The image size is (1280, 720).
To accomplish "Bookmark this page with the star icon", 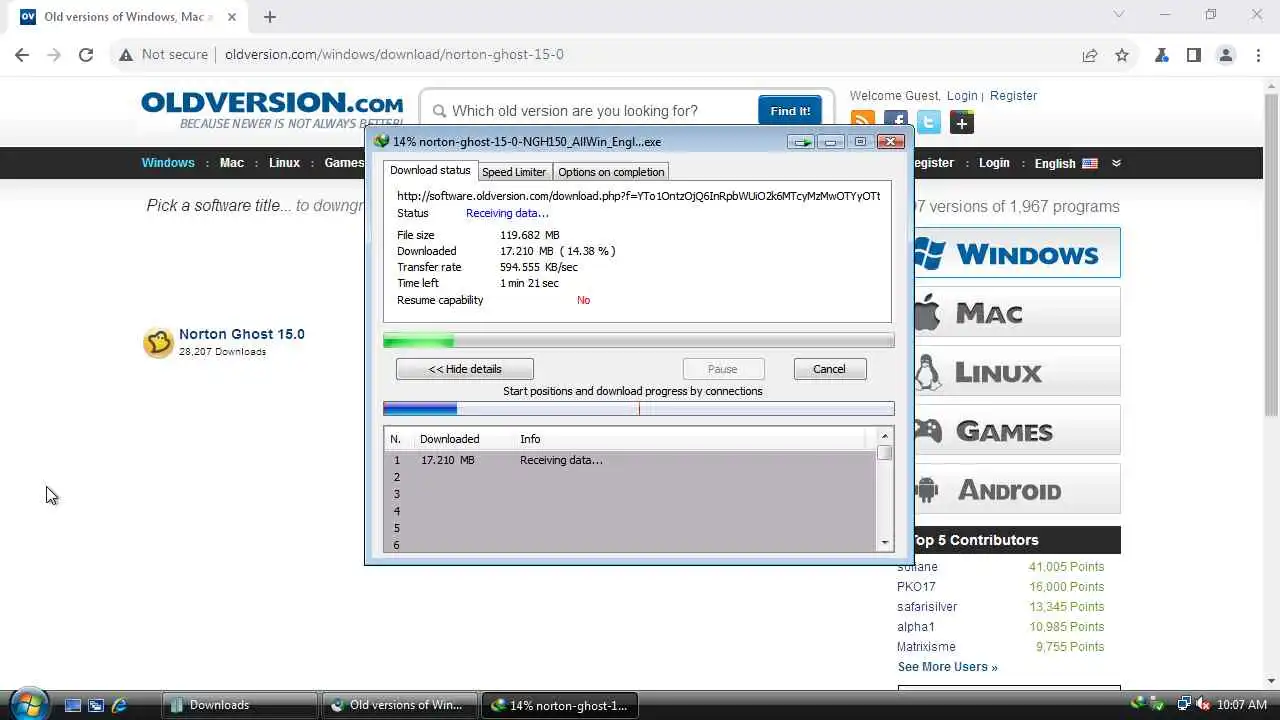I will click(x=1122, y=55).
